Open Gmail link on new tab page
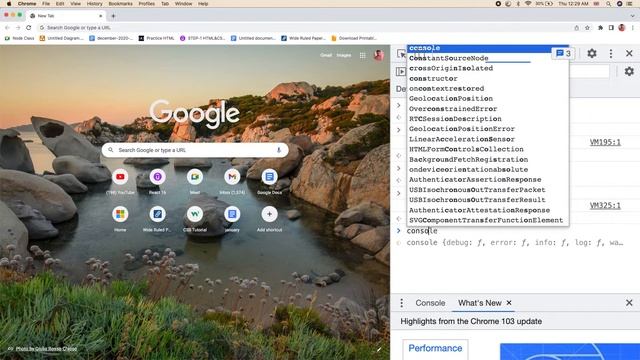This screenshot has width=640, height=360. [x=326, y=55]
